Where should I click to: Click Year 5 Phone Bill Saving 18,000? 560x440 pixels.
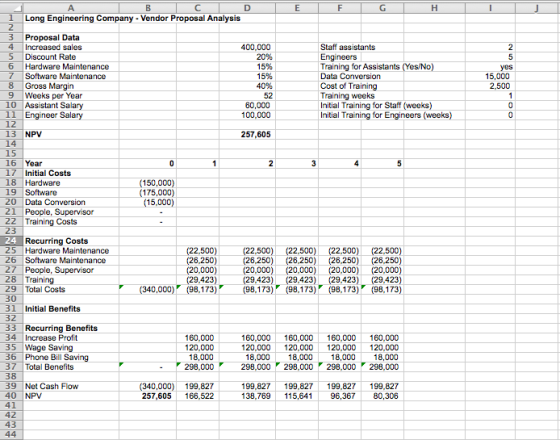click(386, 357)
